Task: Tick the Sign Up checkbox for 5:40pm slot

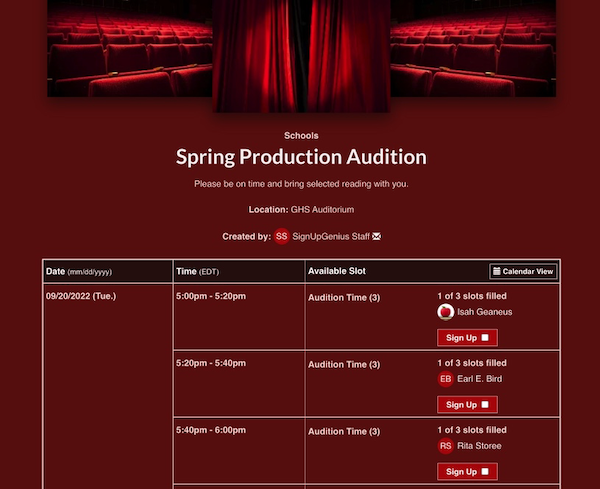Action: [x=485, y=471]
